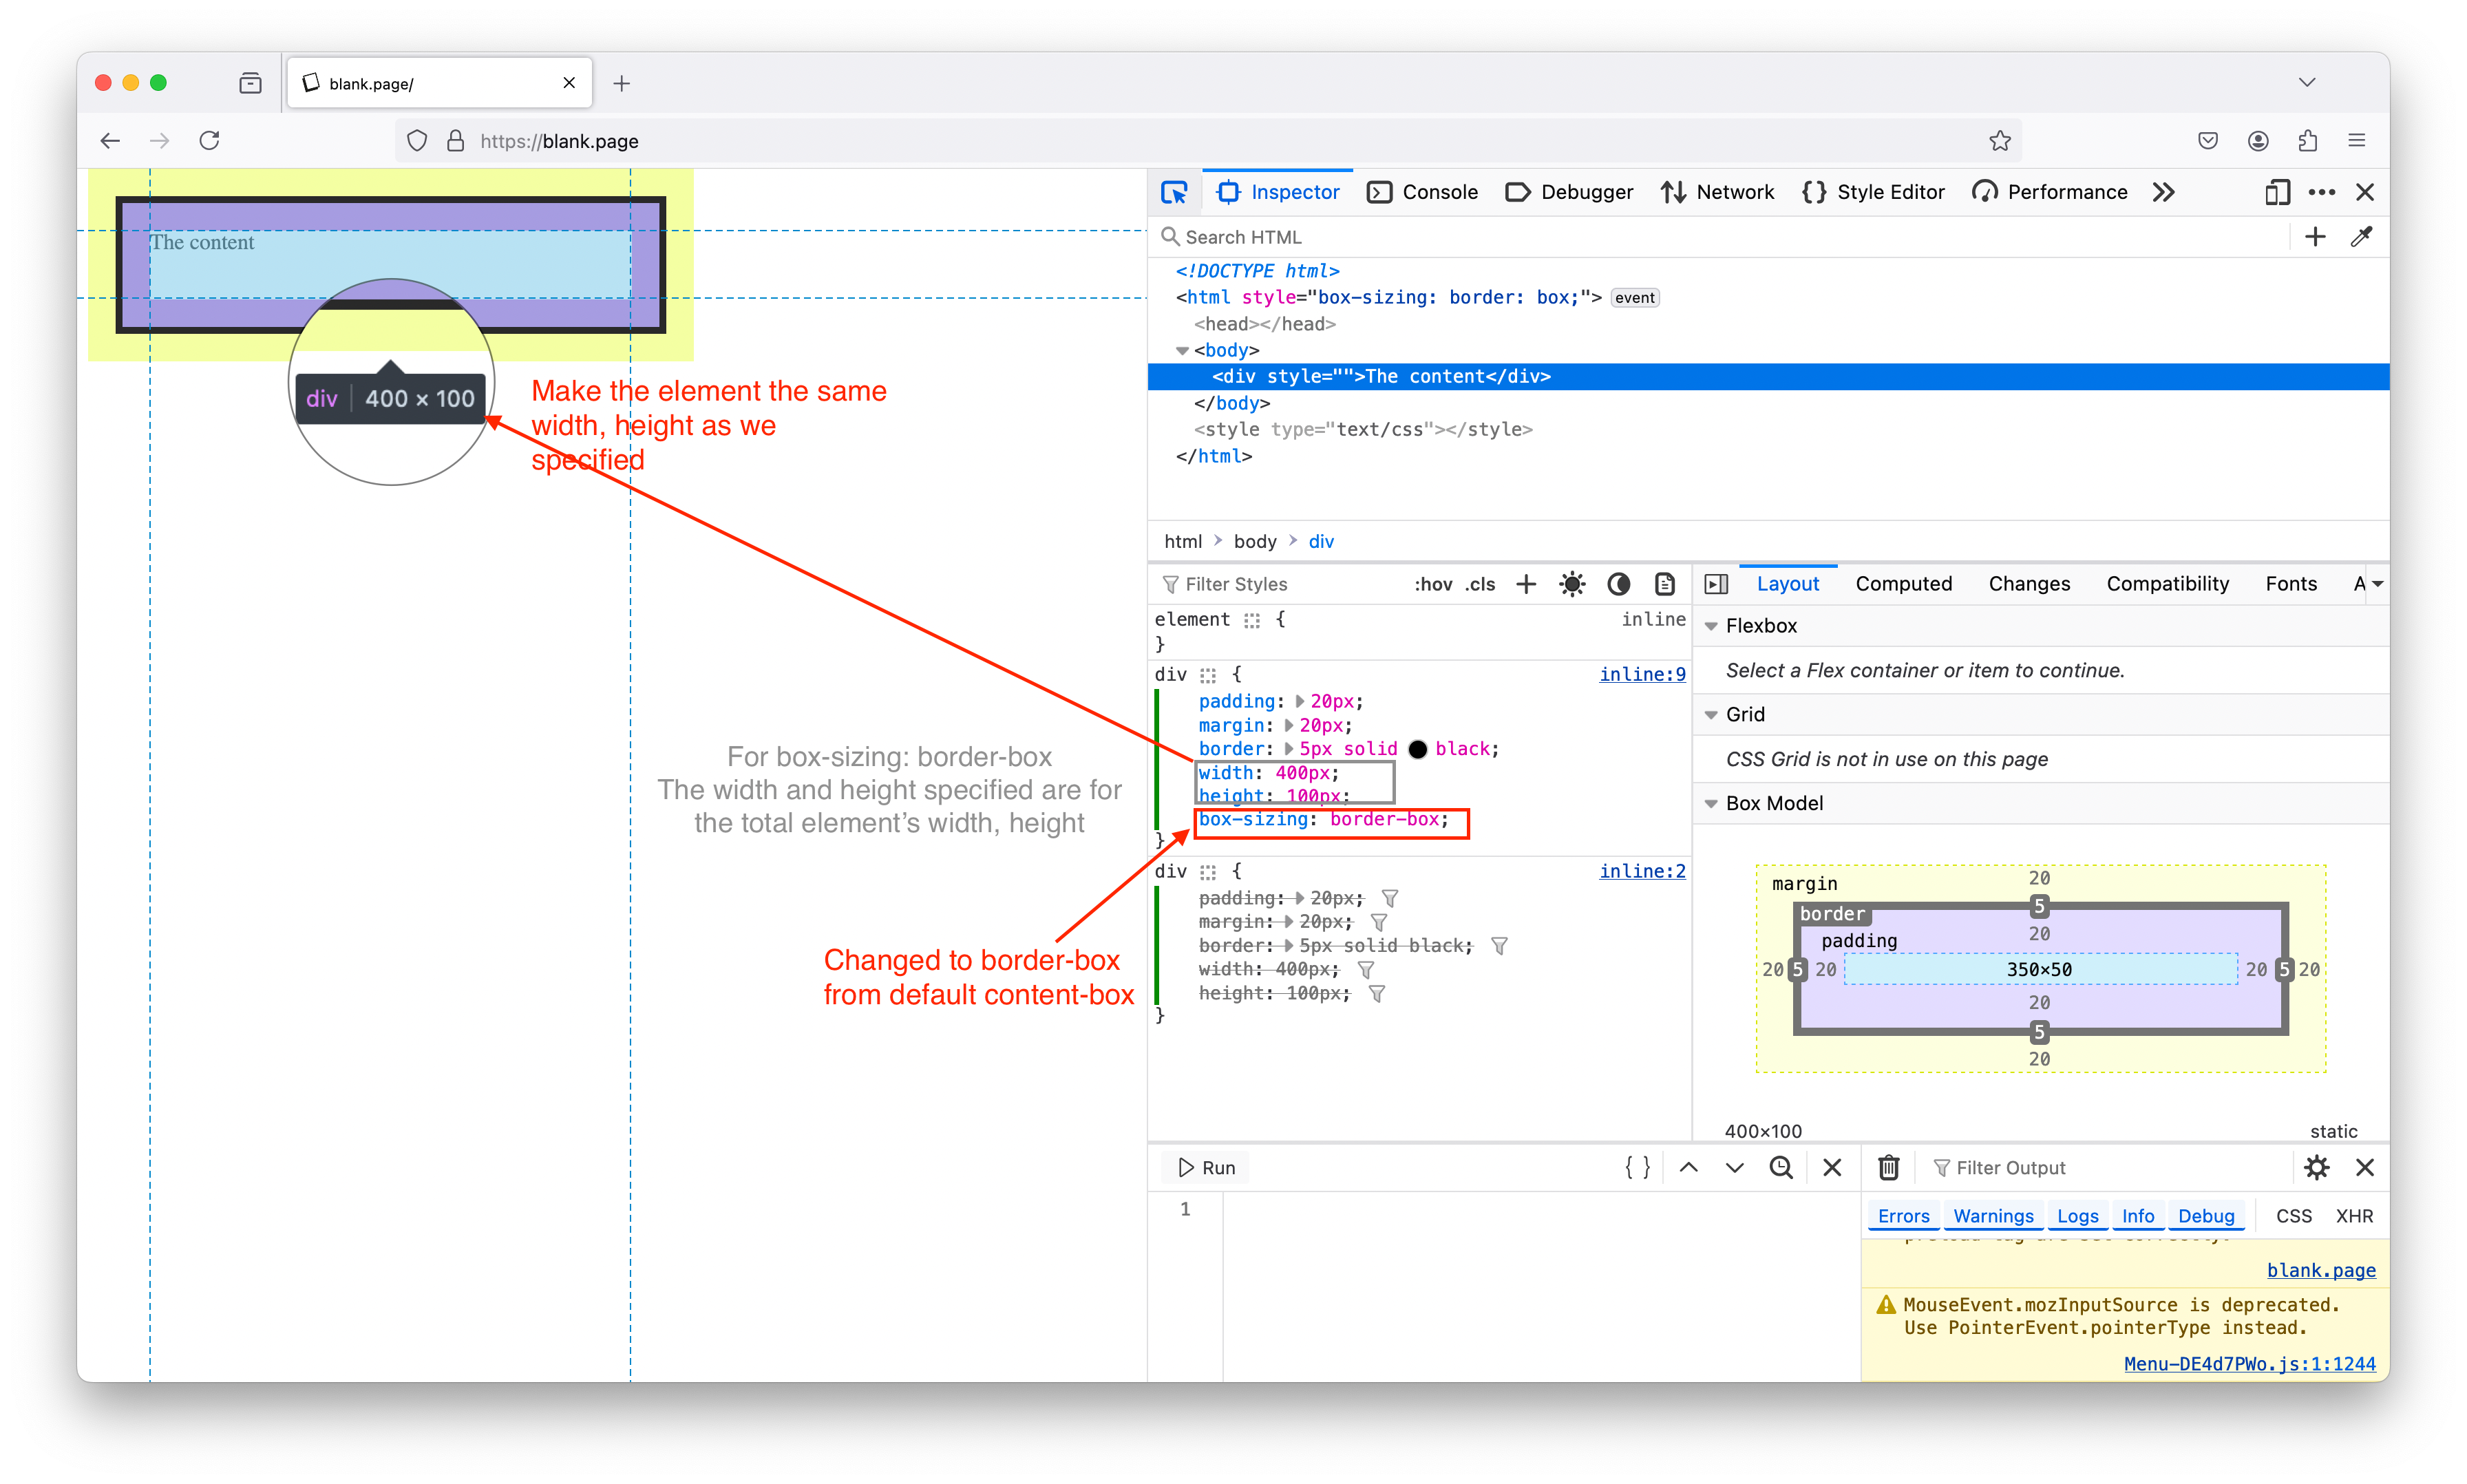The height and width of the screenshot is (1484, 2467).
Task: Collapse the Grid section
Action: click(x=1711, y=715)
